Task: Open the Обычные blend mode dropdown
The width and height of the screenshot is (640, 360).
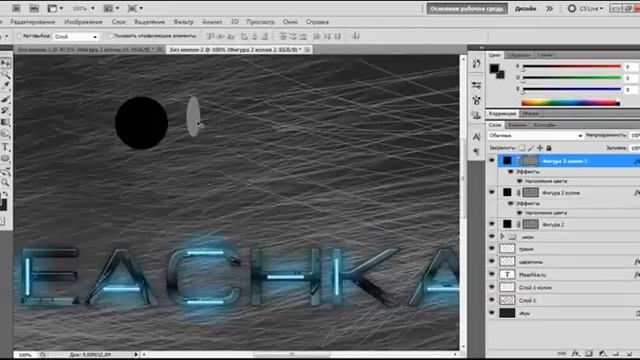Action: (x=536, y=136)
